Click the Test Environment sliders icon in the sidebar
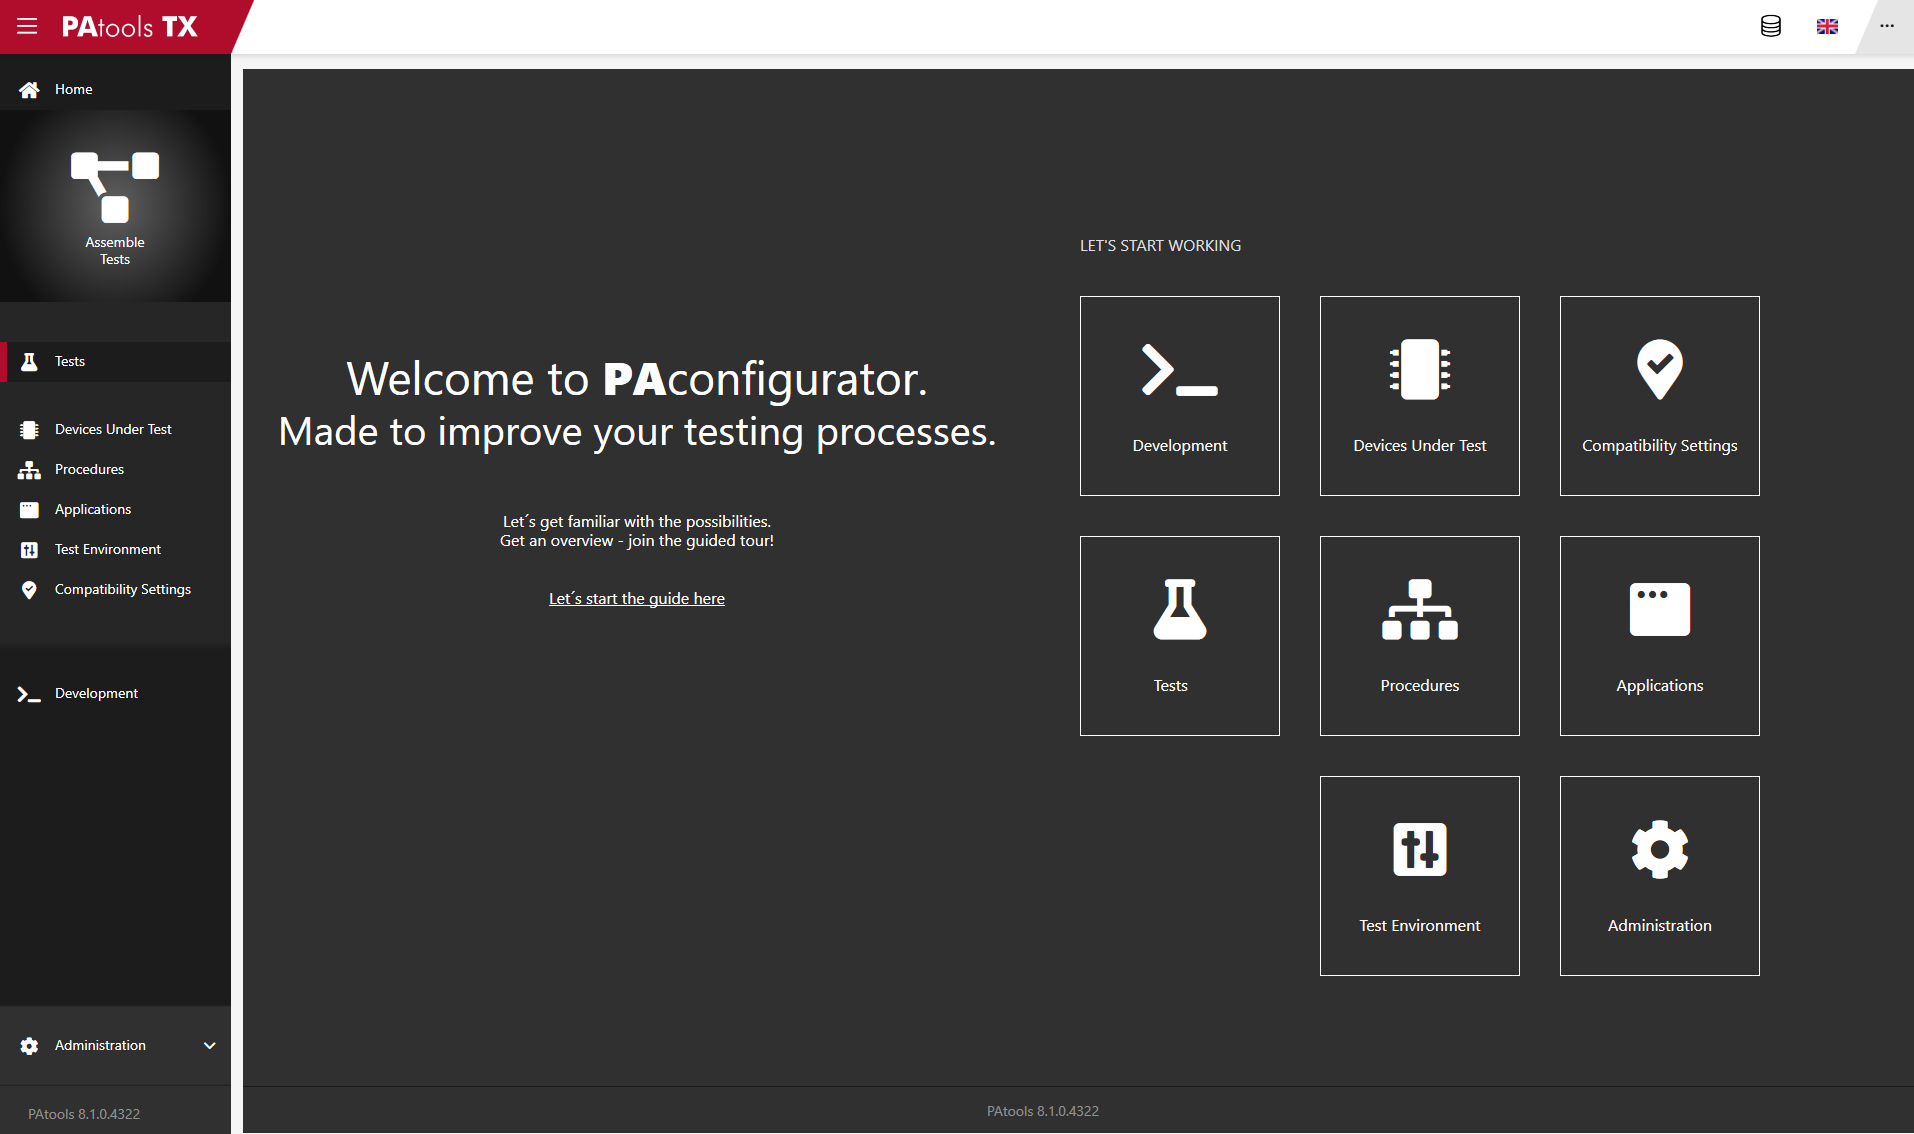Screen dimensions: 1914x1134 29,550
